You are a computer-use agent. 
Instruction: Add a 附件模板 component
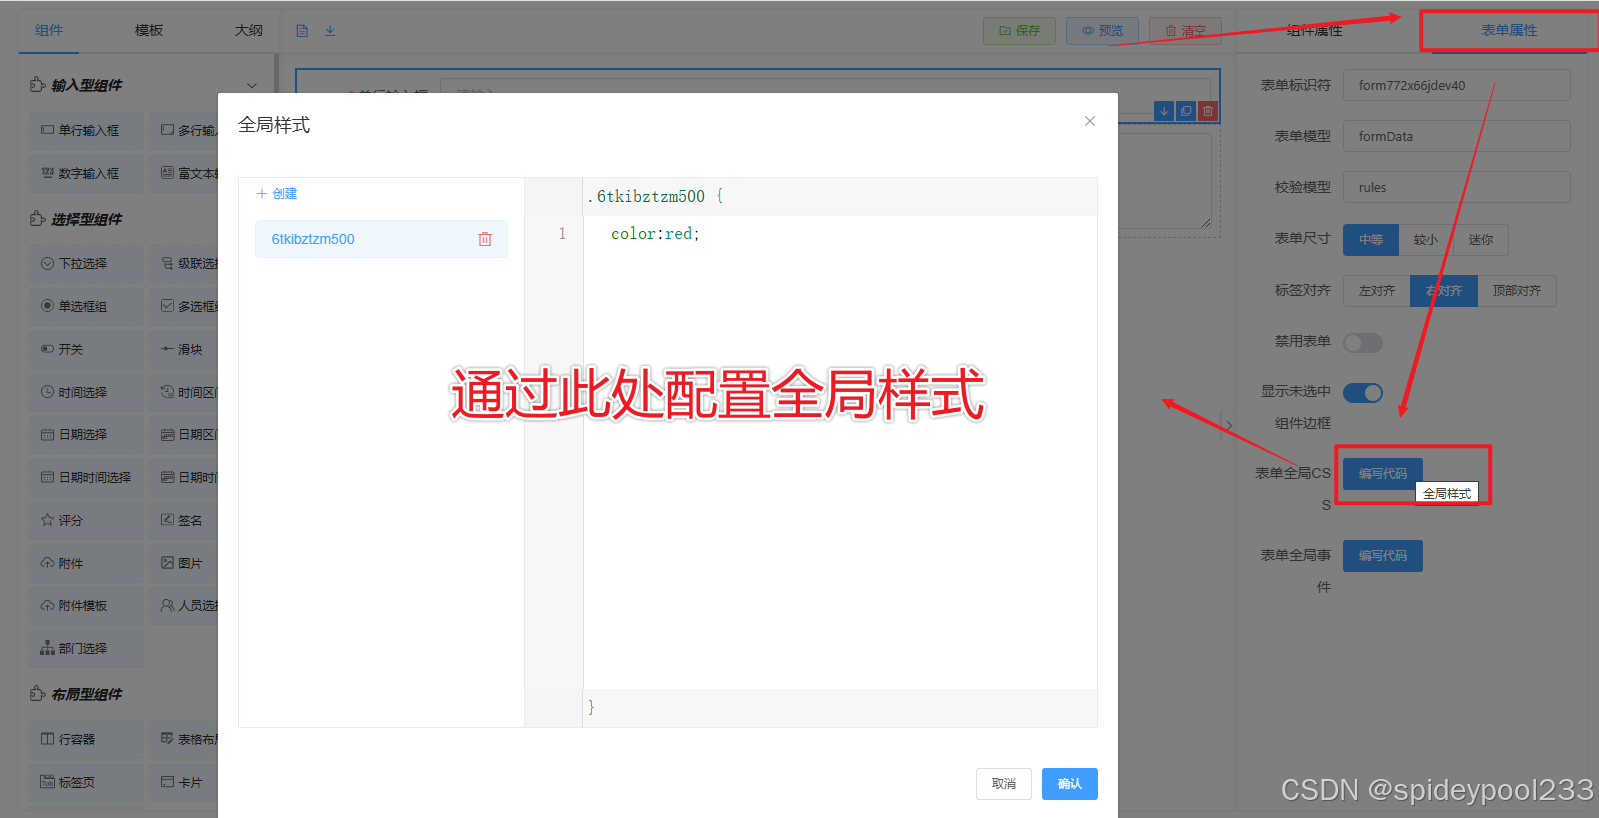[x=86, y=605]
